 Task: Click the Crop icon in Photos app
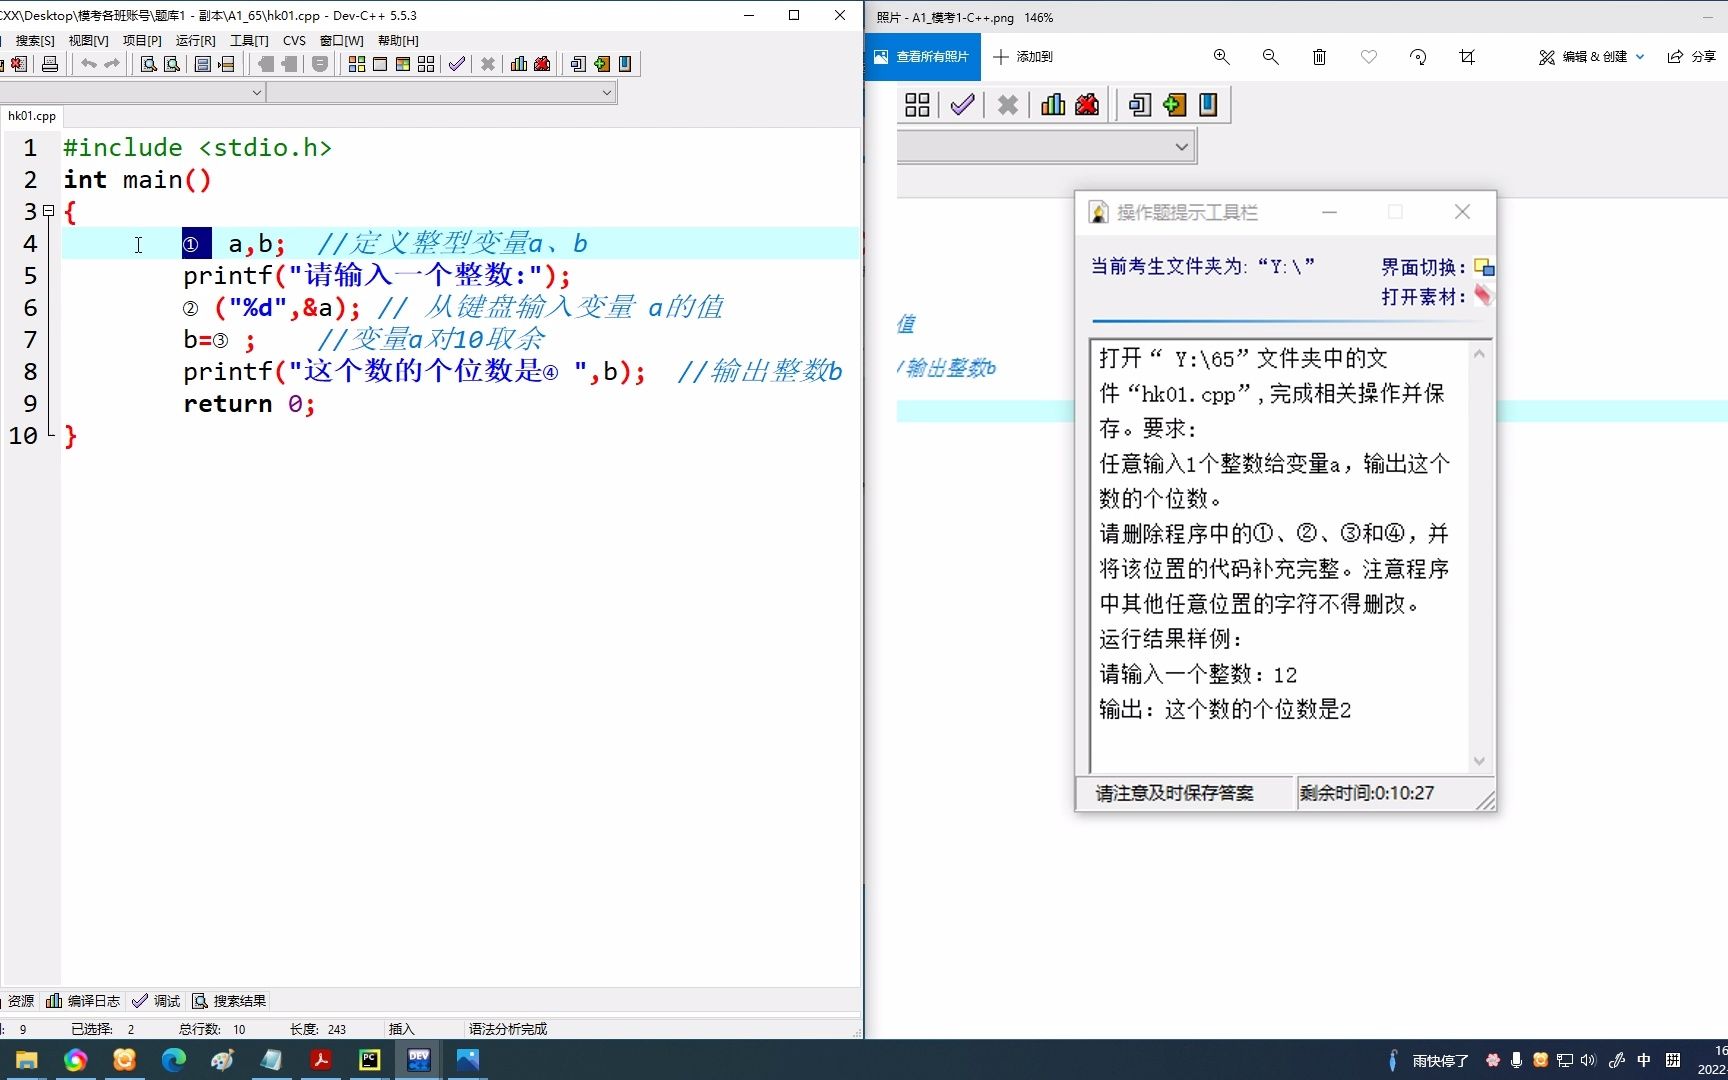(1467, 57)
